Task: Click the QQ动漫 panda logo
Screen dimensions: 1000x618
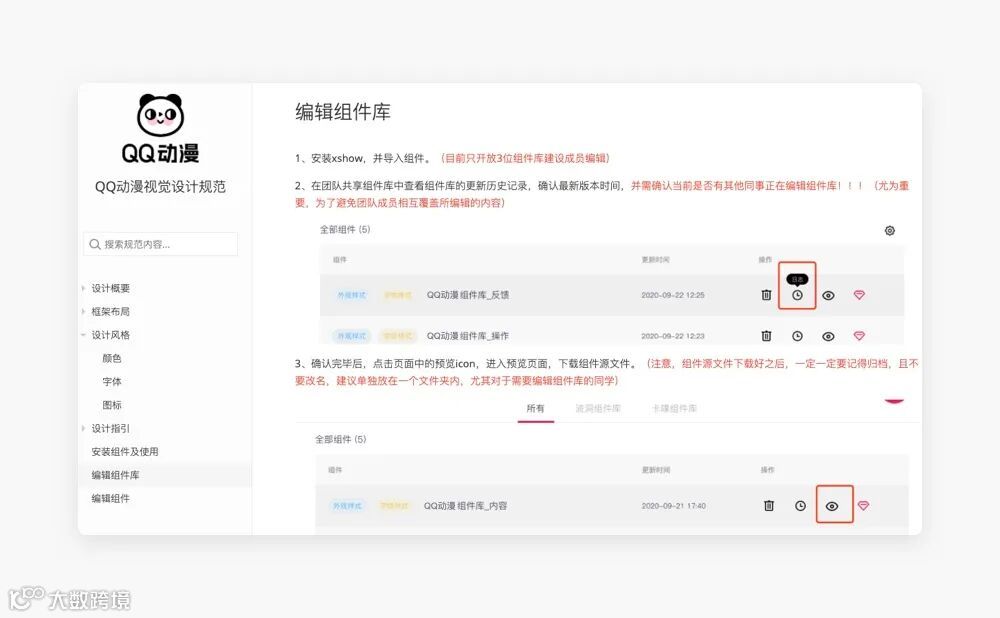Action: [160, 128]
